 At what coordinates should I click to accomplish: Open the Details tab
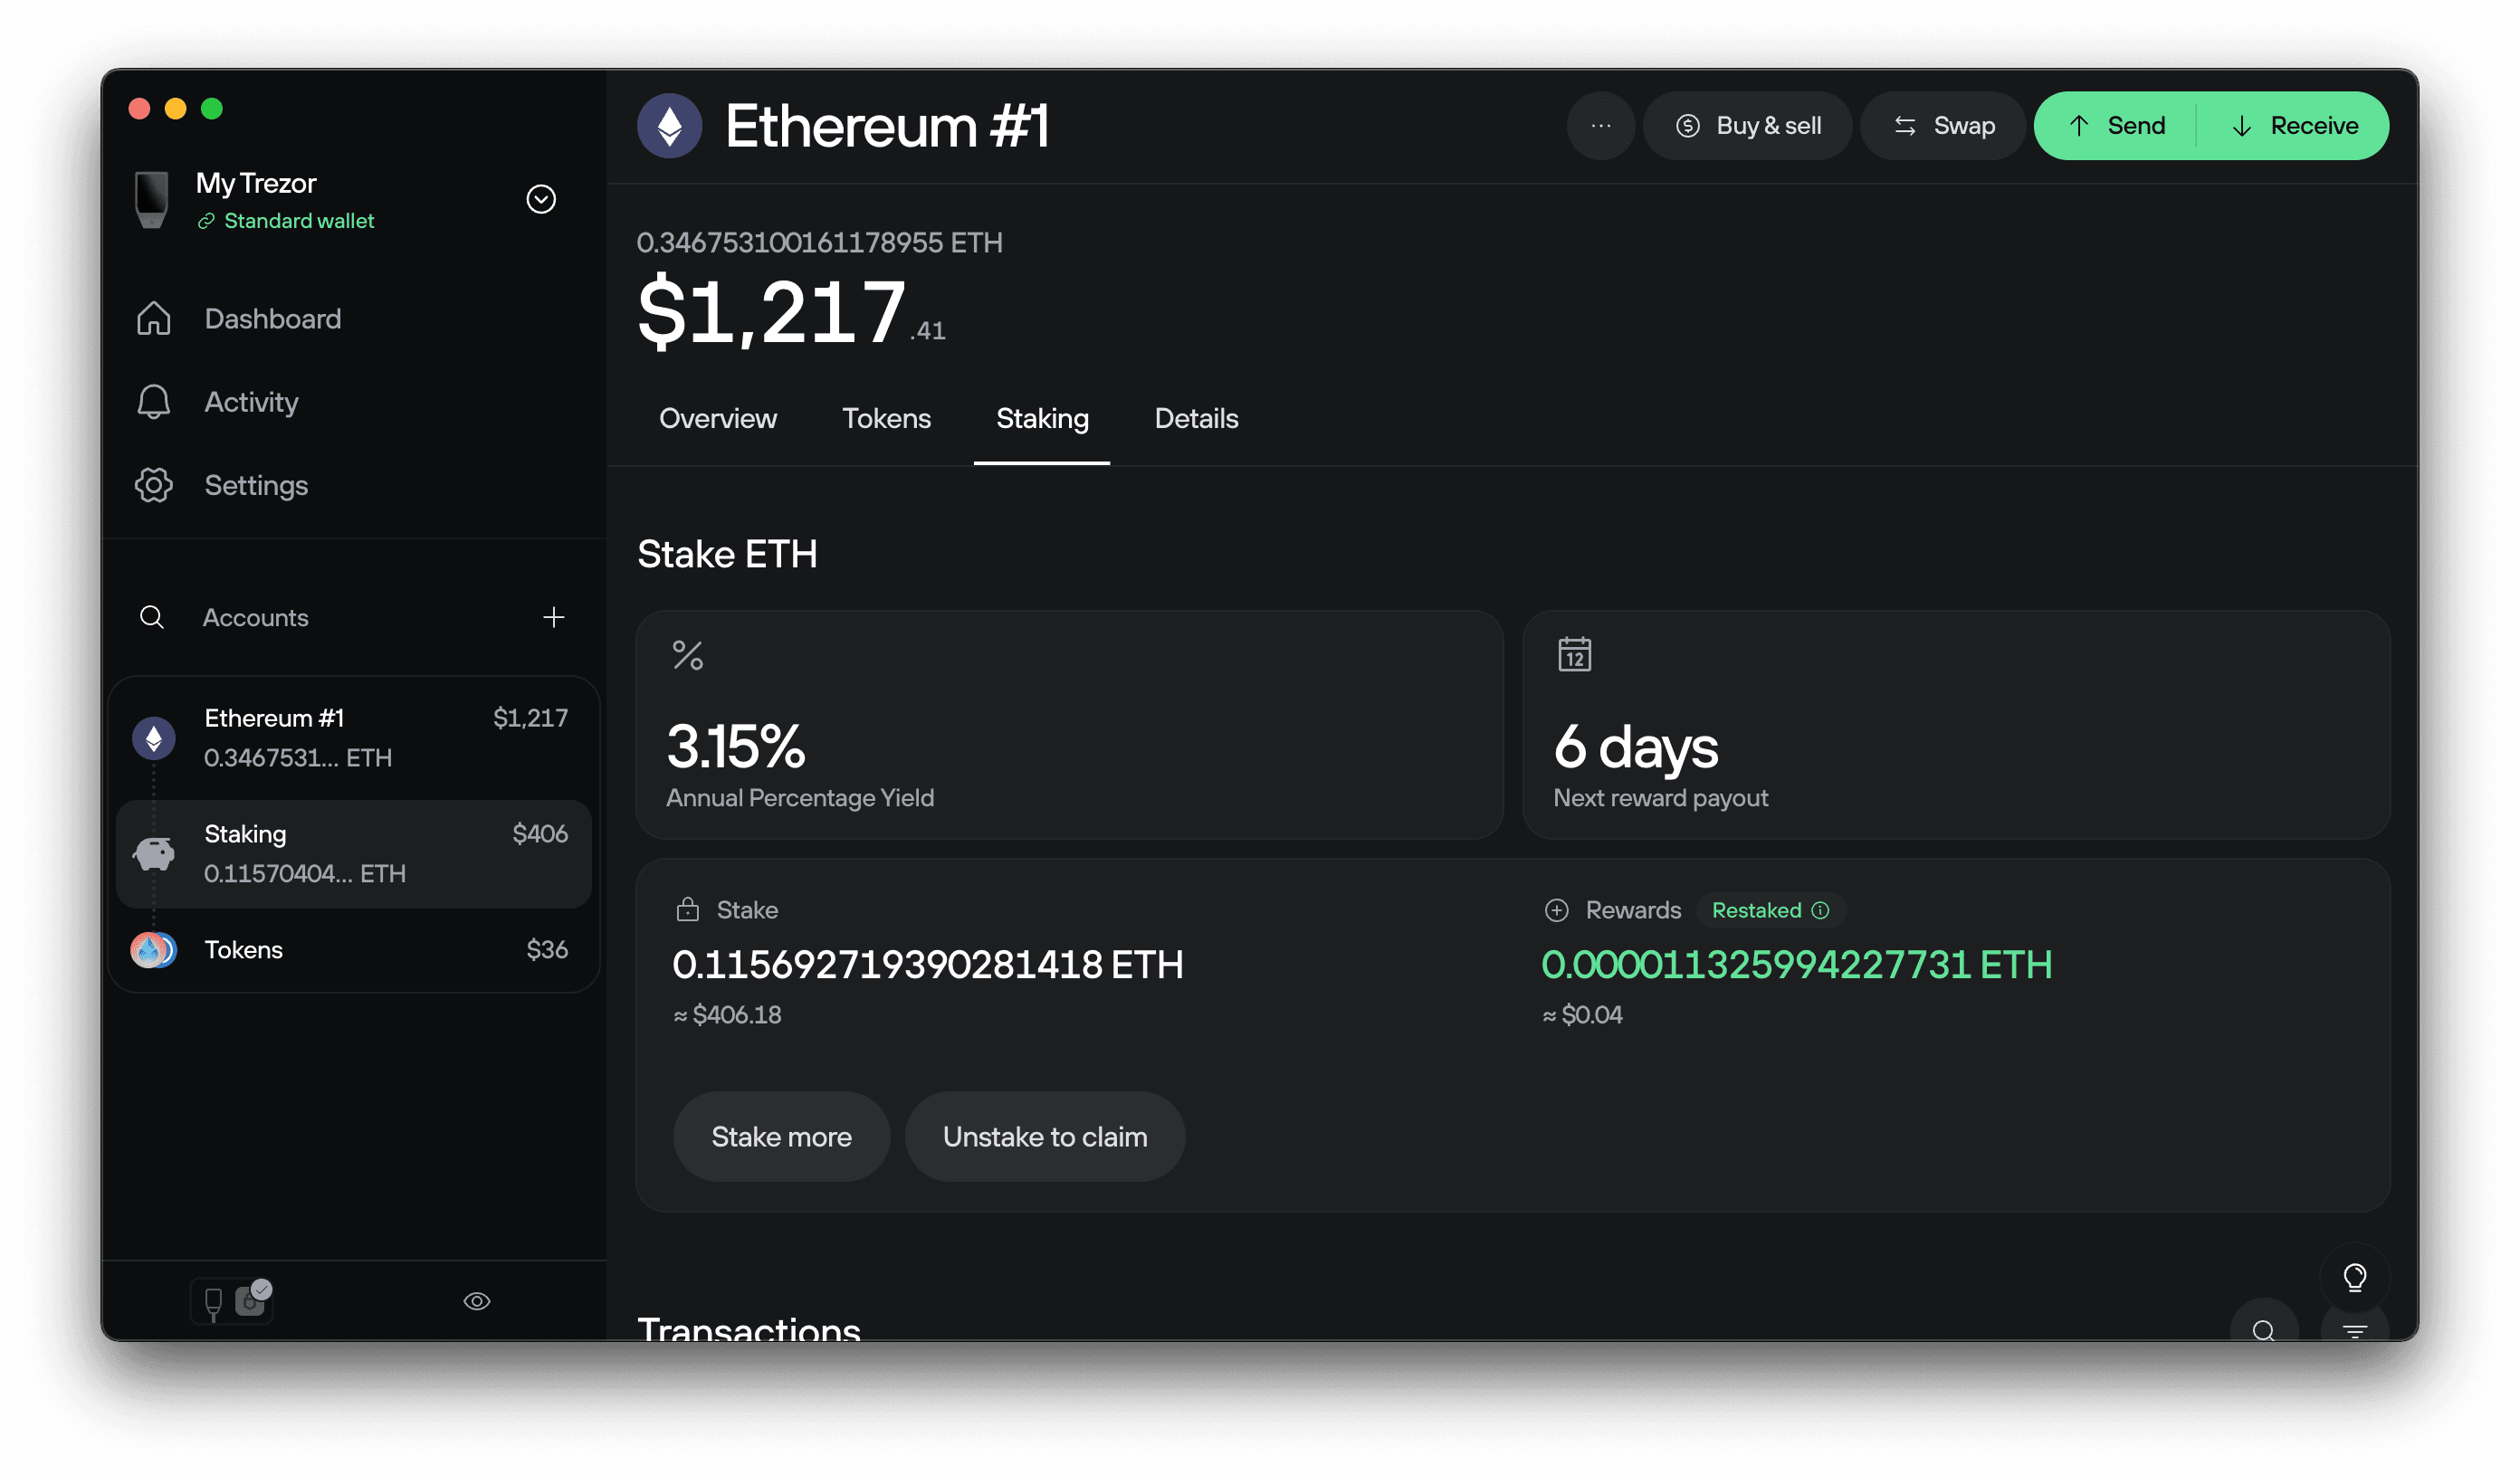(1196, 418)
